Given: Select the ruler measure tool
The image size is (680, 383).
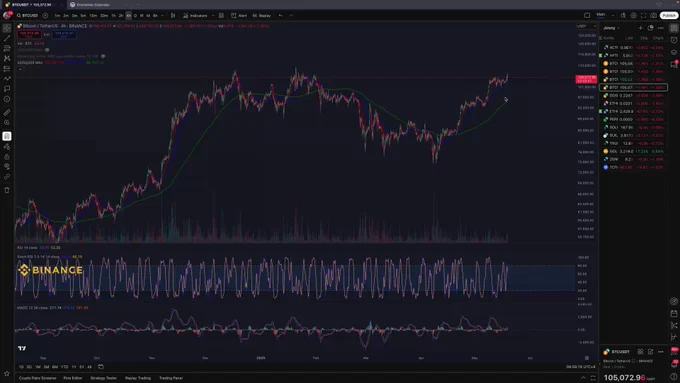Looking at the screenshot, I should coord(7,112).
